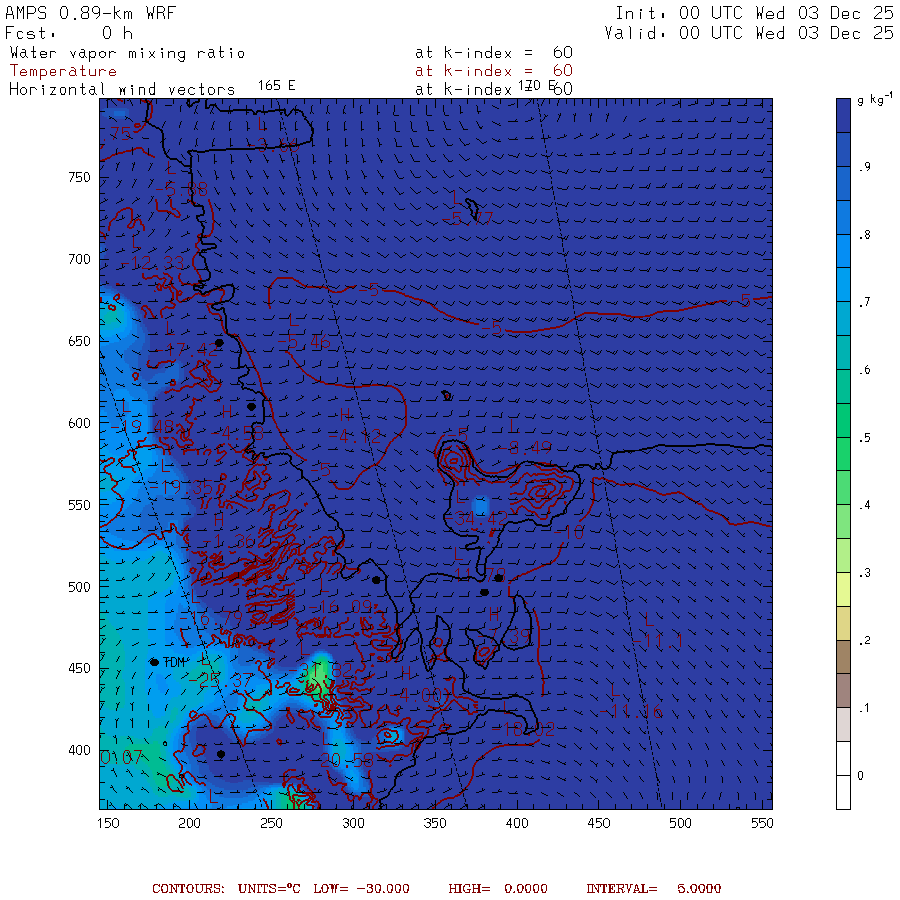The width and height of the screenshot is (900, 900).
Task: Select the Water vapor mixing ratio label
Action: coord(127,53)
